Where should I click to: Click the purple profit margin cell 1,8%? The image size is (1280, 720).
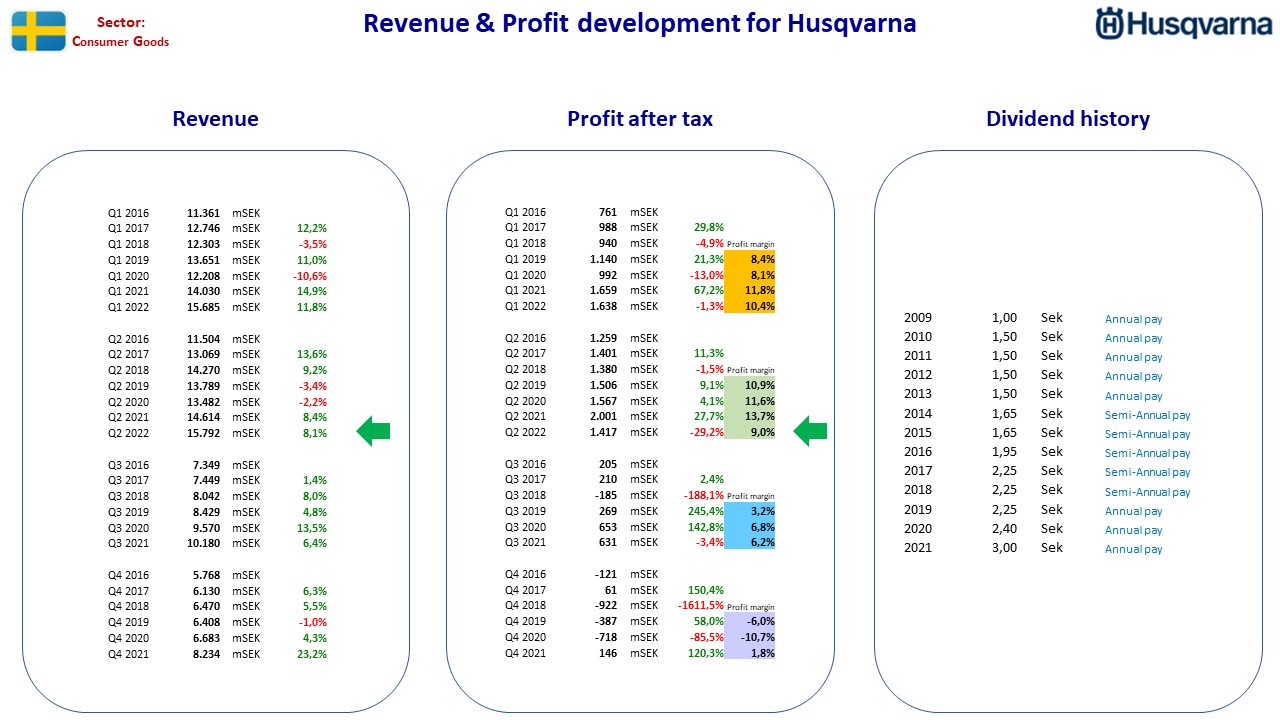pos(750,653)
